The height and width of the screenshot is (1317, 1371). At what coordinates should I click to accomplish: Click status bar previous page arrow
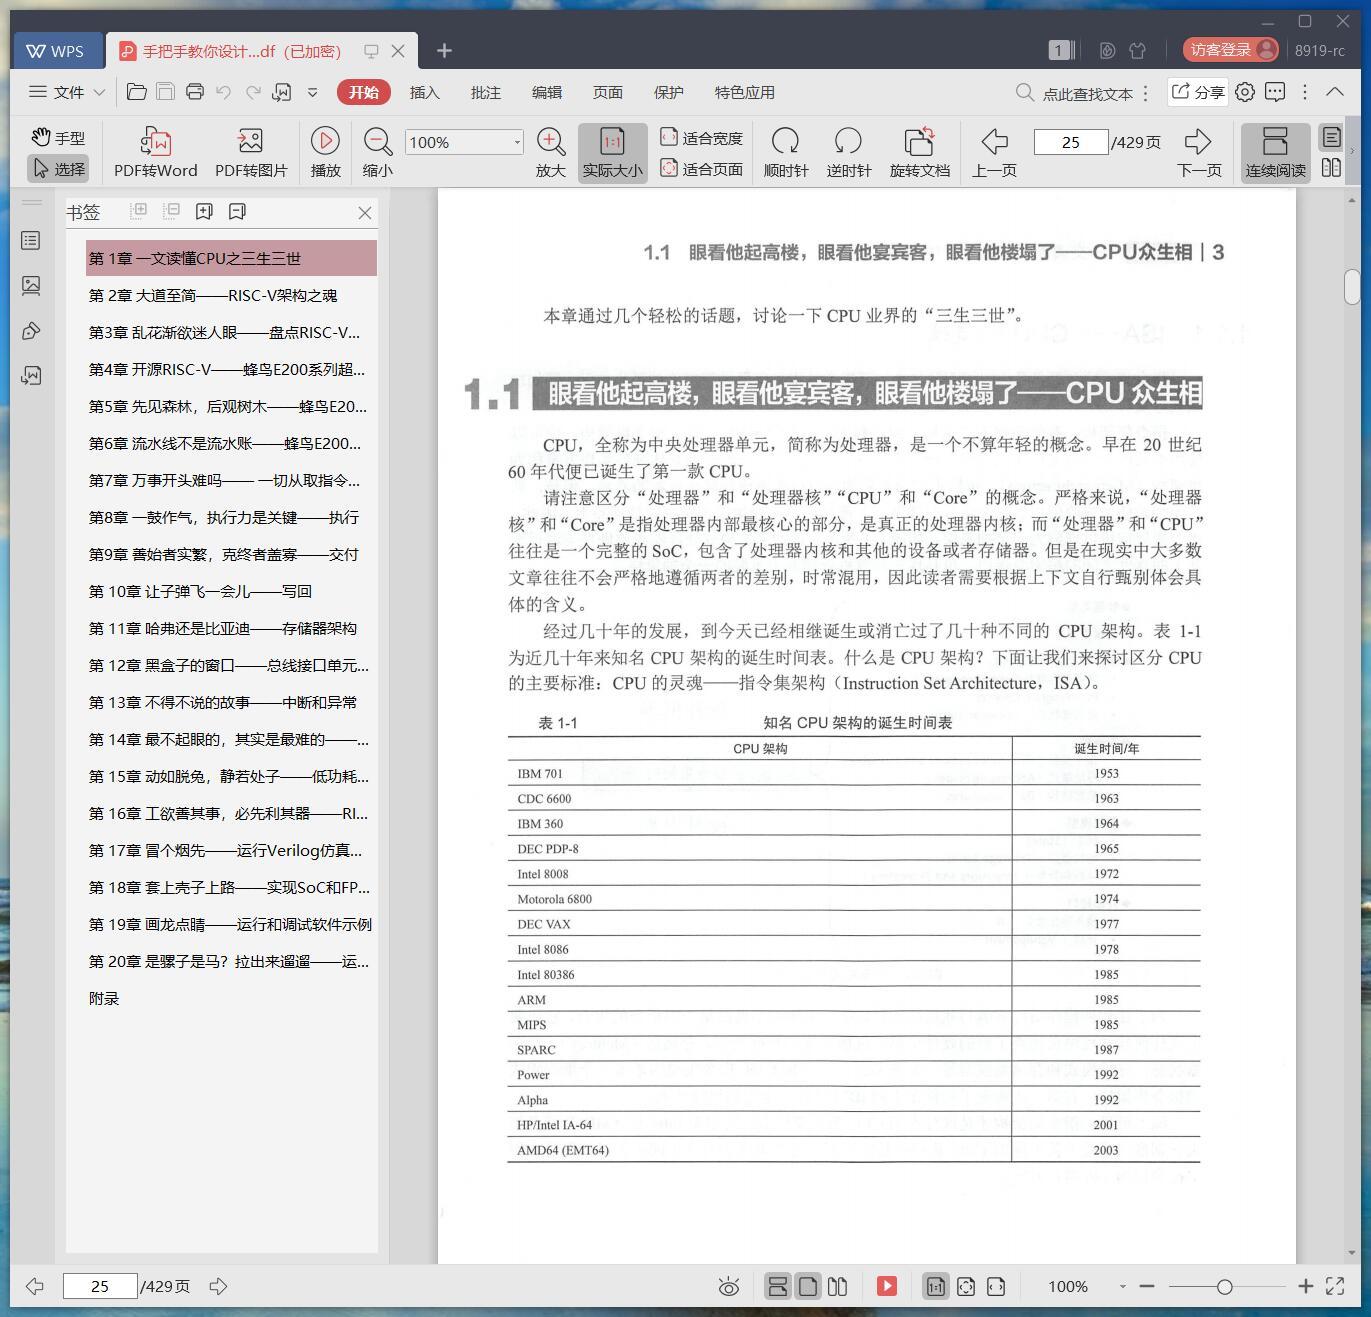[x=35, y=1286]
